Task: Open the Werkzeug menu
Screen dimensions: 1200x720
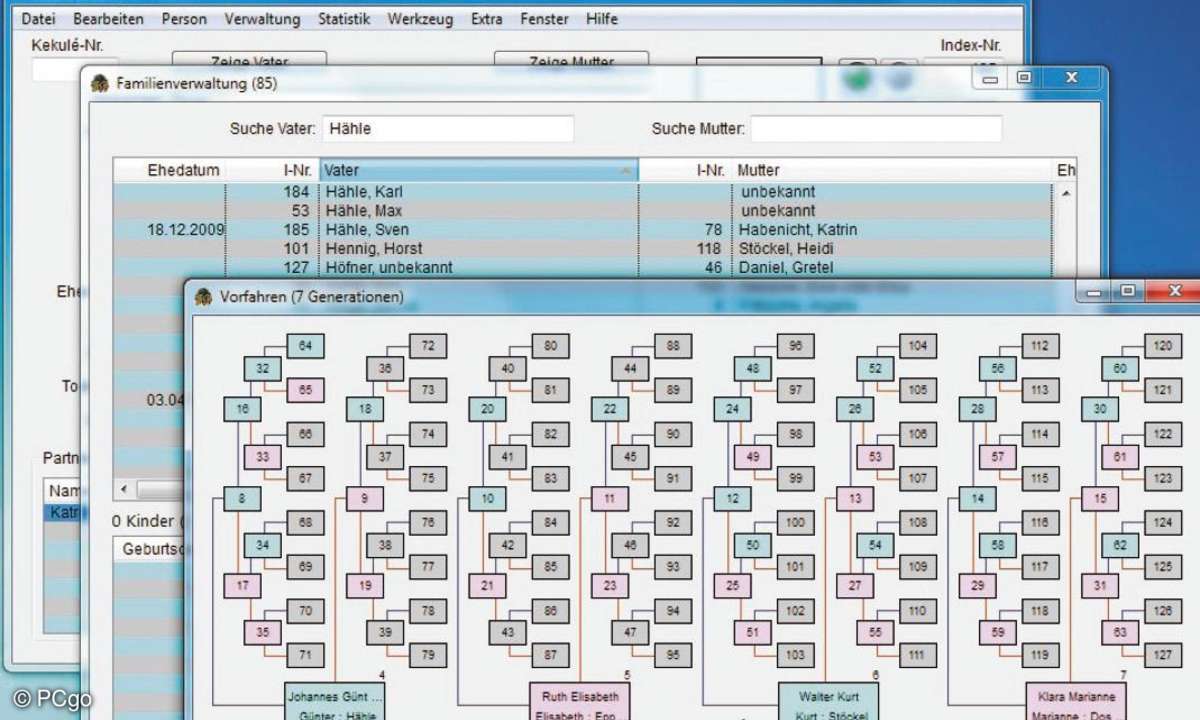Action: point(420,19)
